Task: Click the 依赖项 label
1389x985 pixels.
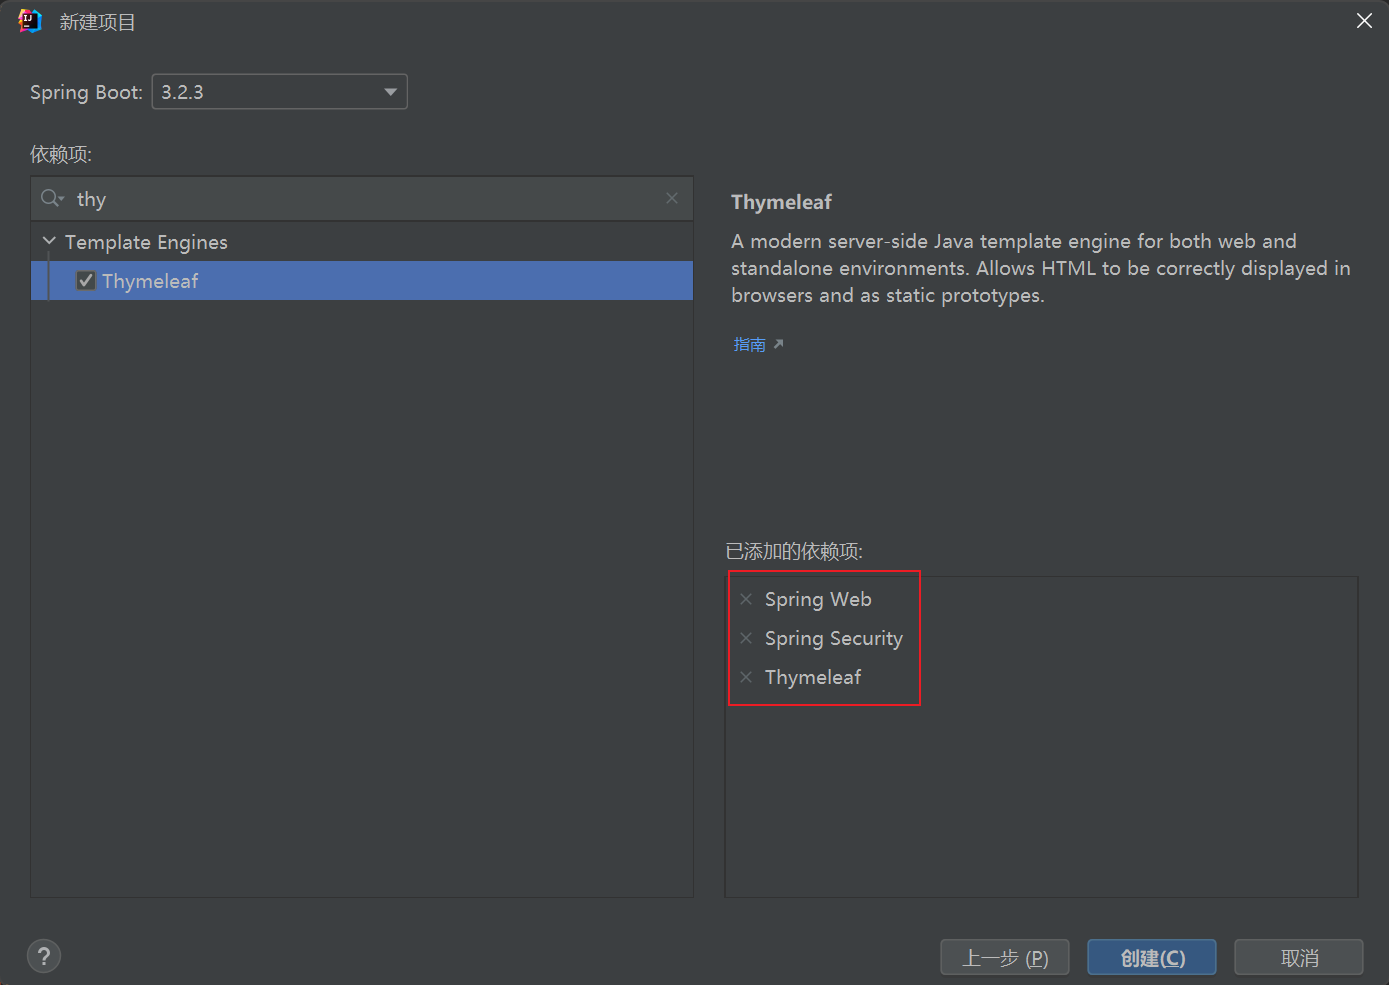Action: click(x=61, y=154)
